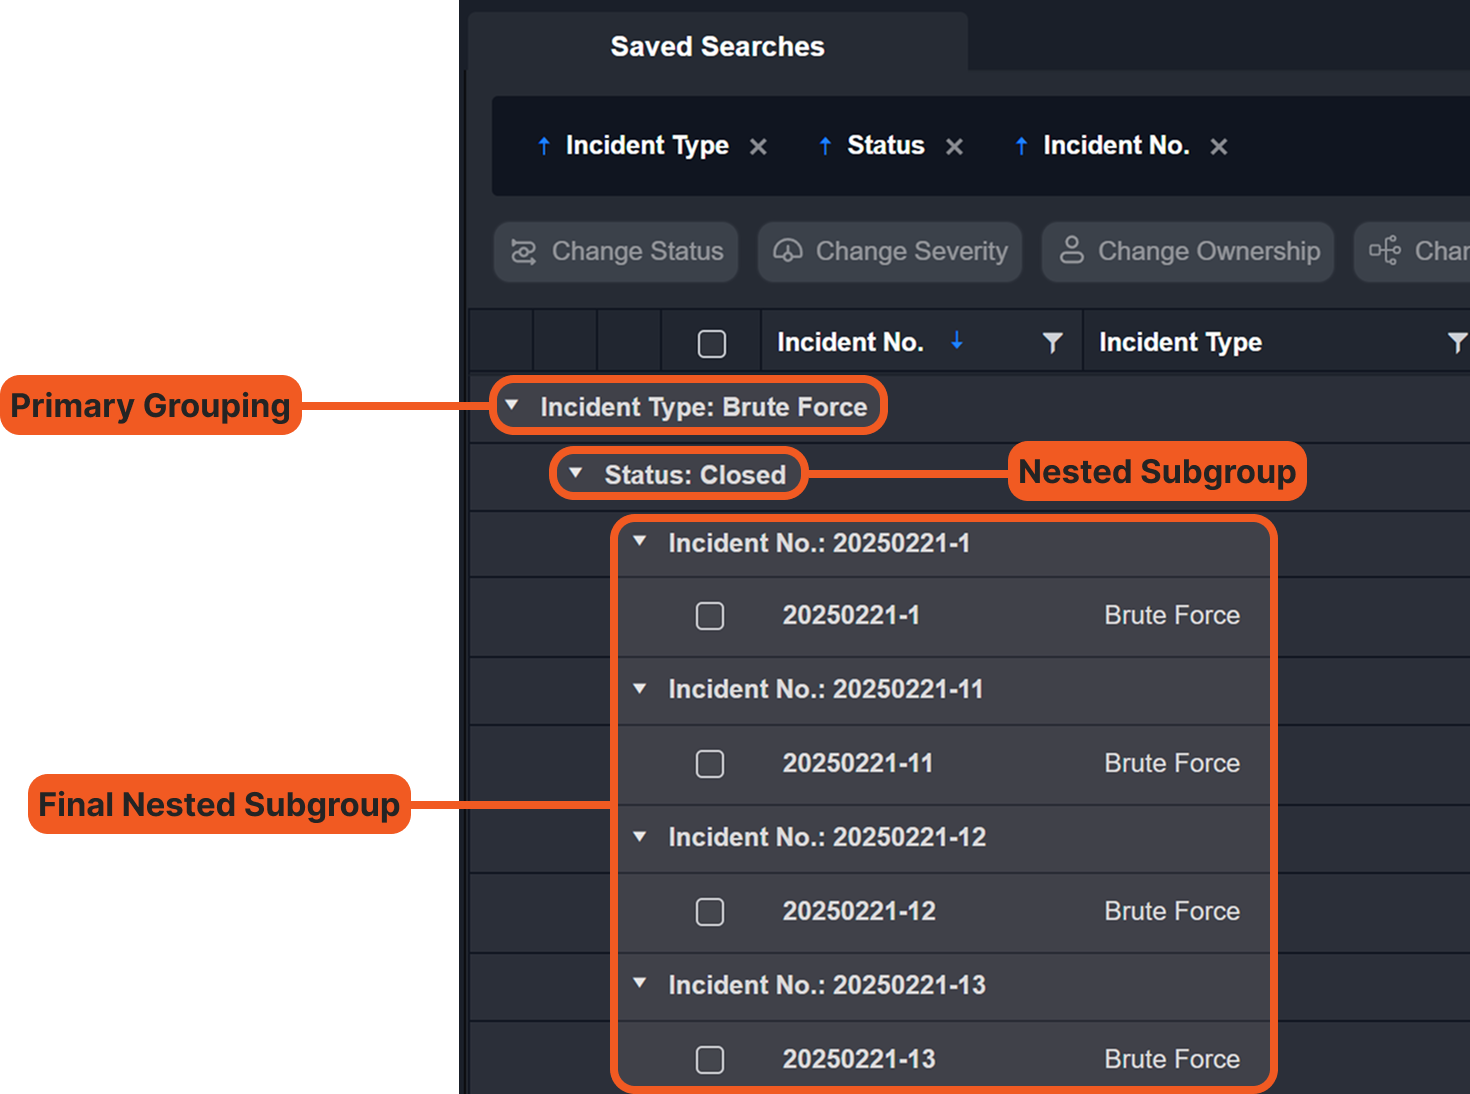Click the Change Status button

[x=616, y=252]
